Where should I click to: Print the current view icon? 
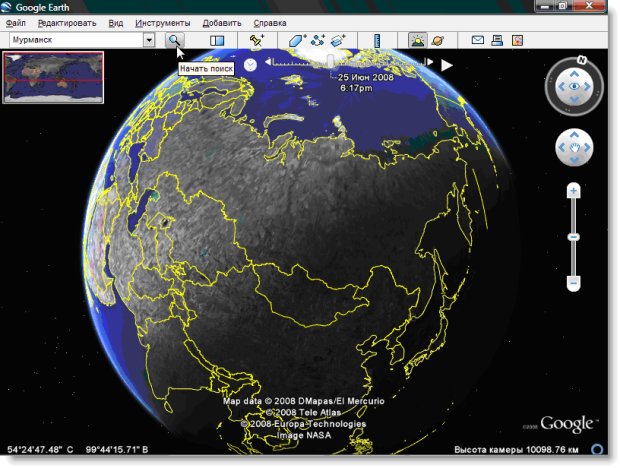[x=497, y=40]
